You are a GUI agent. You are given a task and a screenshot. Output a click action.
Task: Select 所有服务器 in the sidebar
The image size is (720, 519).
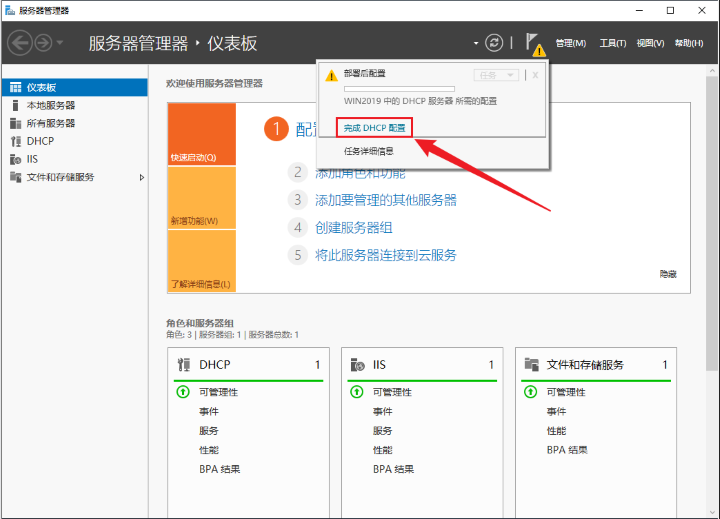(75, 123)
